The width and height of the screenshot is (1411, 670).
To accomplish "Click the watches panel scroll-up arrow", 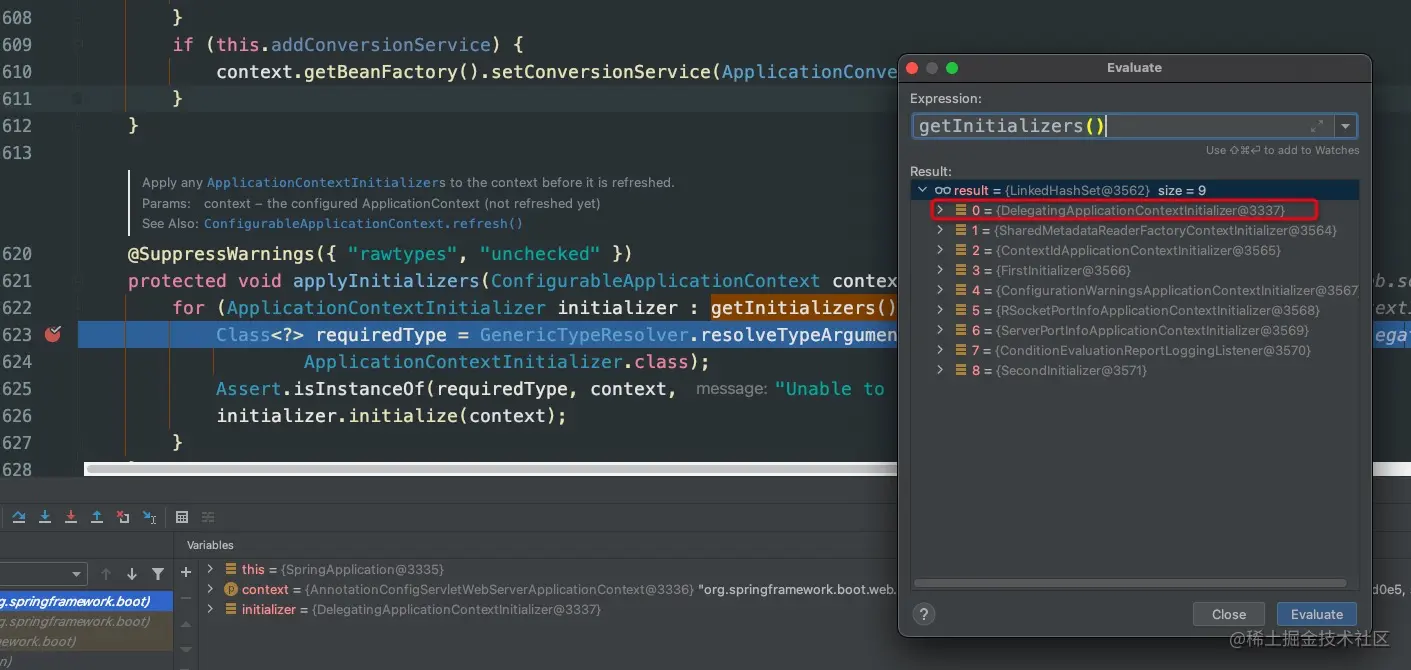I will point(186,624).
